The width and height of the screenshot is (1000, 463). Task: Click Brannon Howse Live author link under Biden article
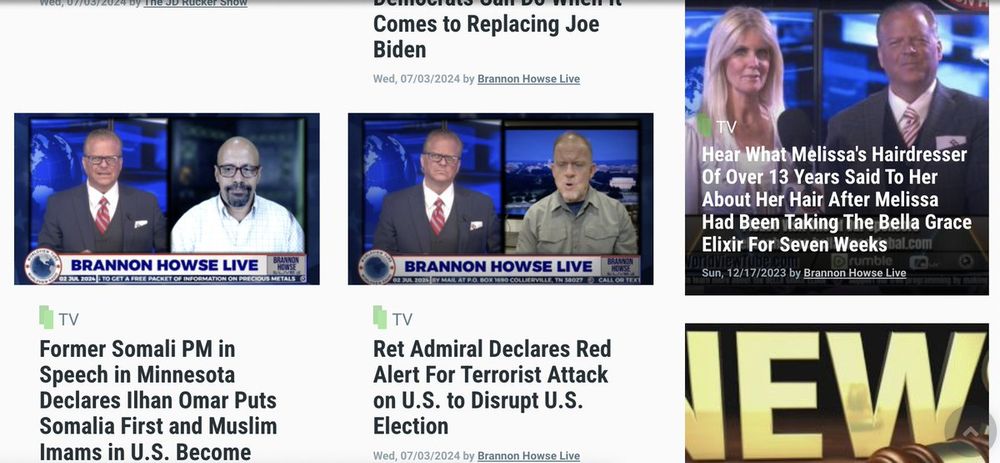[x=529, y=79]
